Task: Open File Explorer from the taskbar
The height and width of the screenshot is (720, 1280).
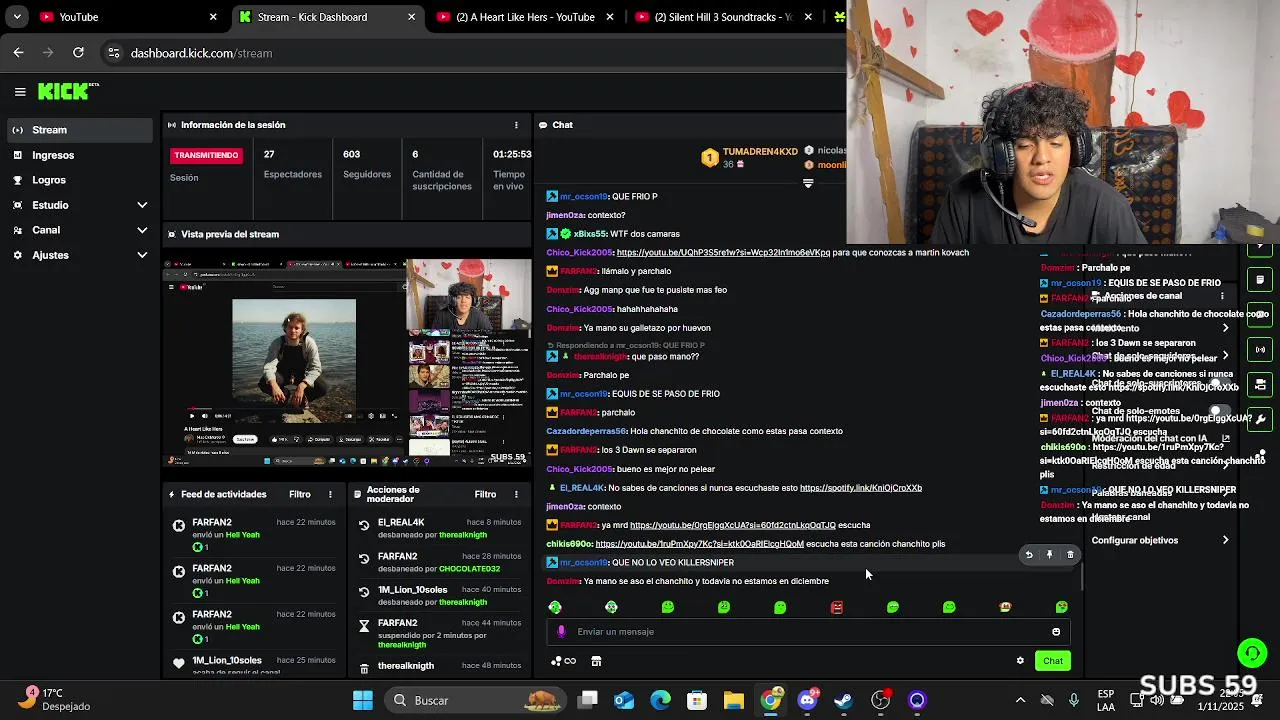Action: (x=734, y=700)
